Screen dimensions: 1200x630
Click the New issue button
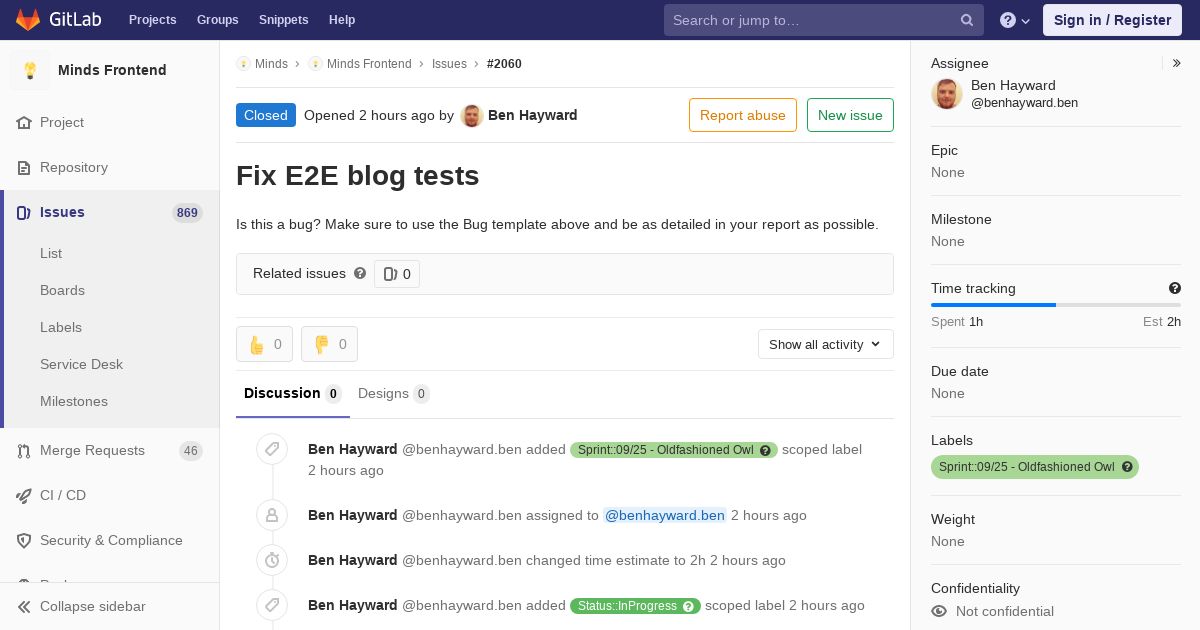click(x=850, y=115)
